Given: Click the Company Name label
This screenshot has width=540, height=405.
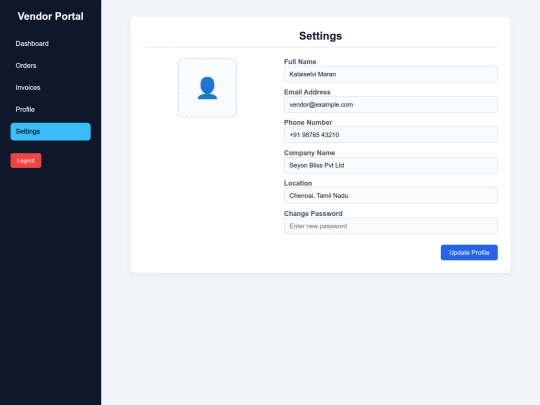Looking at the screenshot, I should [309, 153].
